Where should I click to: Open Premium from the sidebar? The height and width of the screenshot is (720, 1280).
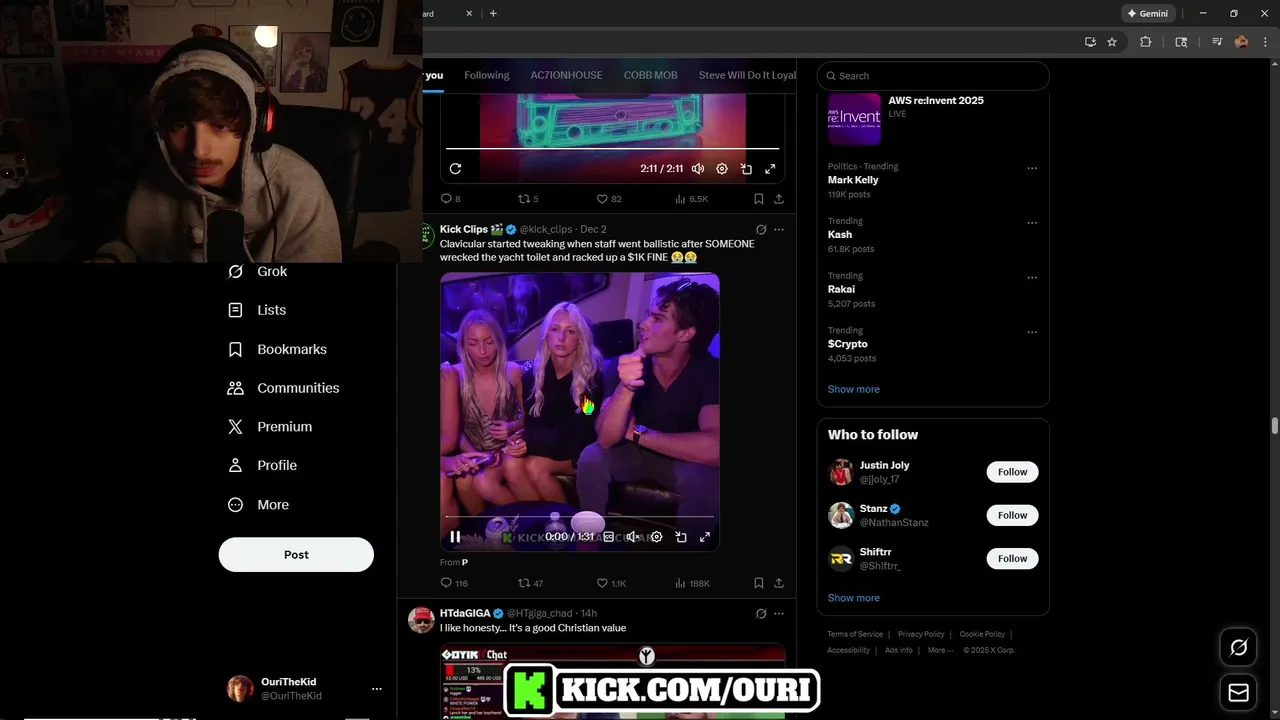tap(271, 427)
